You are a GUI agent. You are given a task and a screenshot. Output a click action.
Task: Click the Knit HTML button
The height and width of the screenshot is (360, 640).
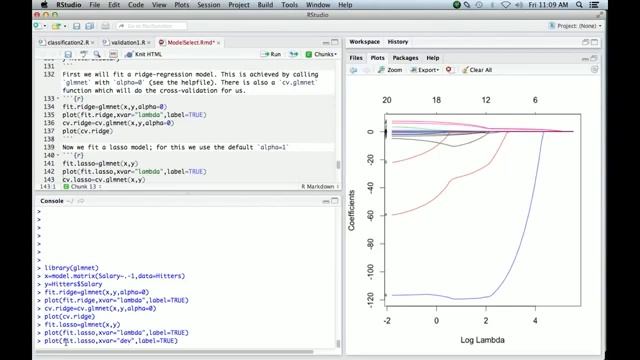[x=144, y=54]
